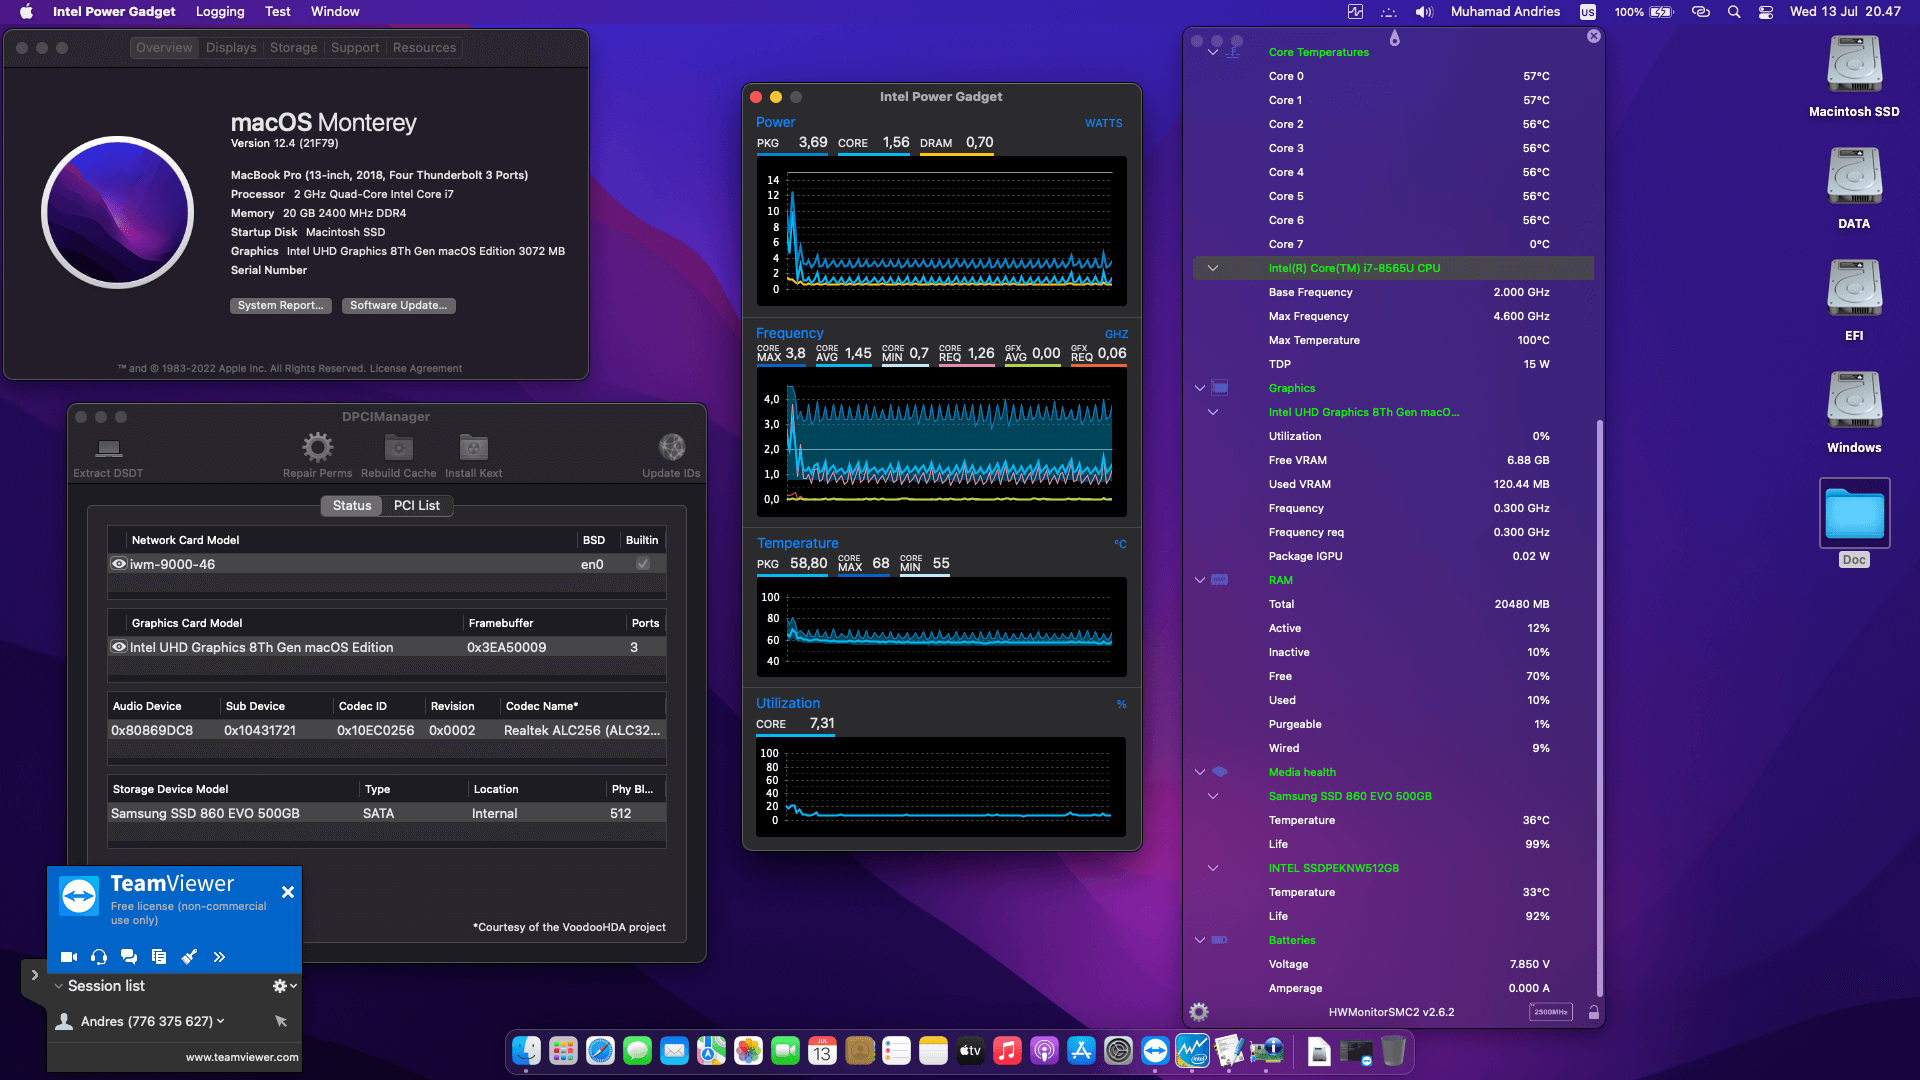Expand the Session list in TeamViewer
Viewport: 1920px width, 1080px height.
tap(60, 986)
